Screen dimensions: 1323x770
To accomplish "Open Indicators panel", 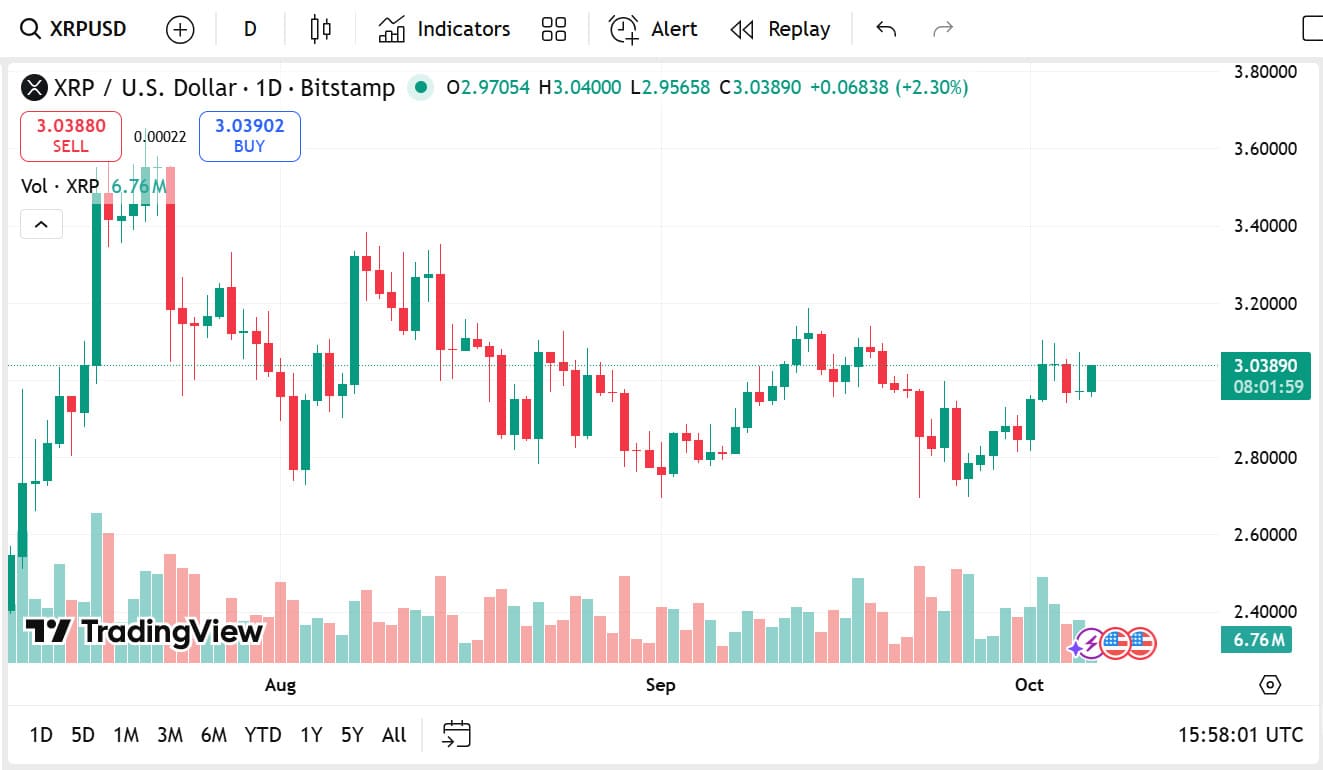I will (x=444, y=29).
